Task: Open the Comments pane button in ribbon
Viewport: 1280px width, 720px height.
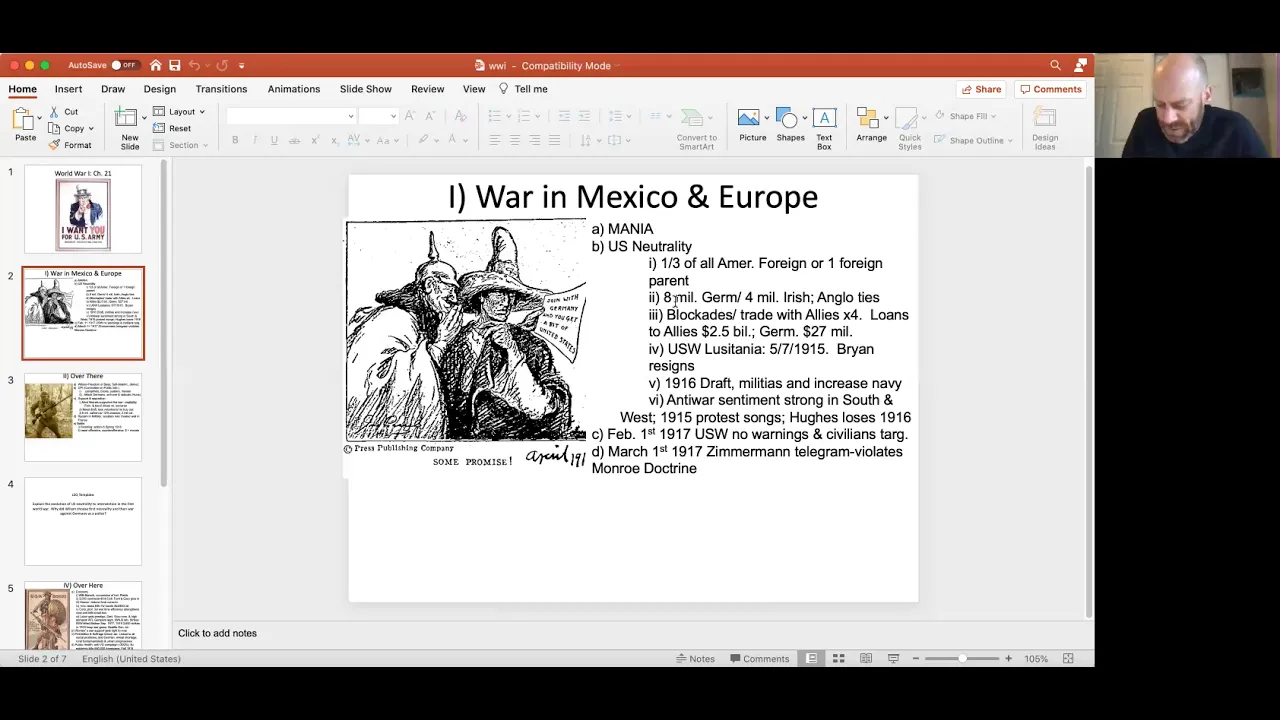Action: (1051, 89)
